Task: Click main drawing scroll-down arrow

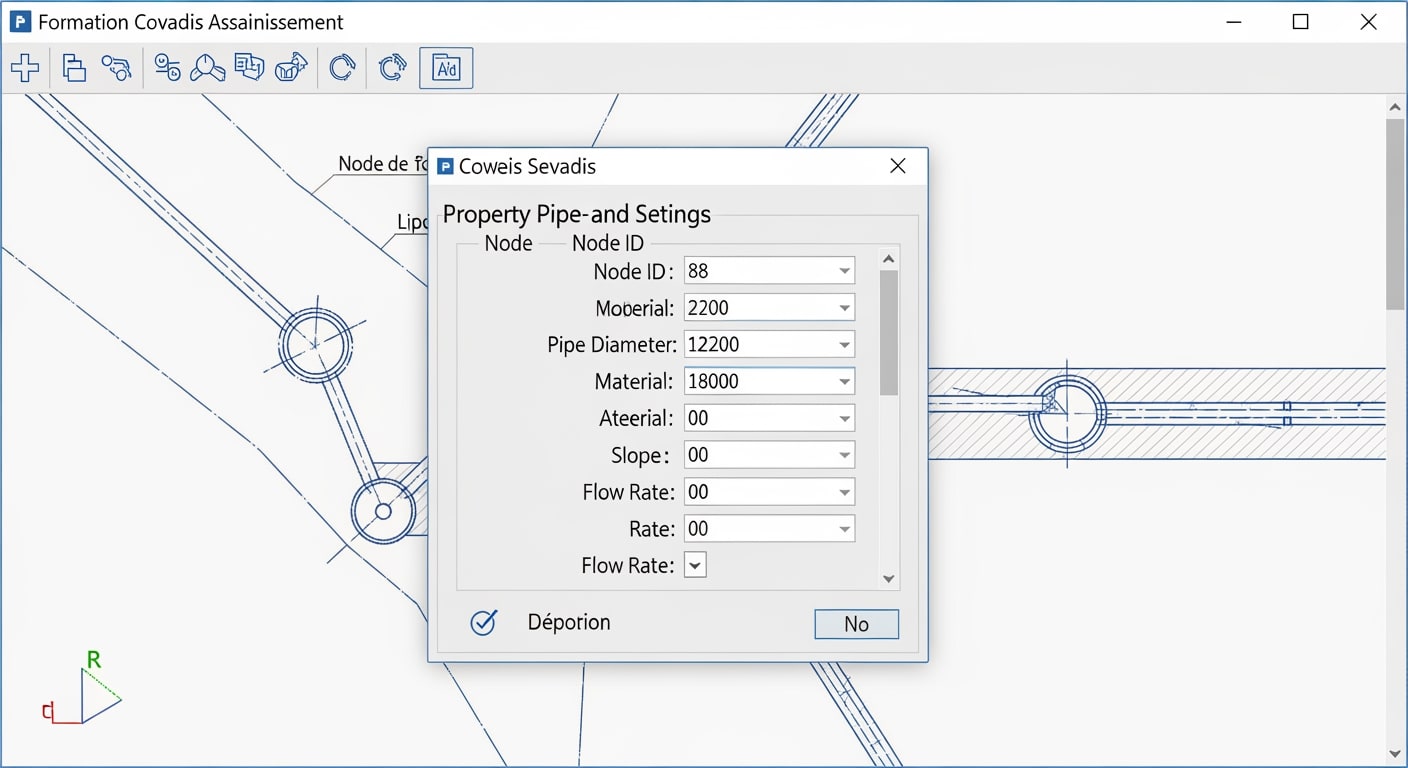Action: [1396, 754]
